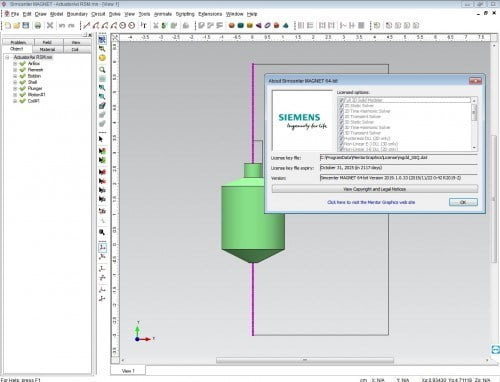Click the ruler origin corner icon
The image size is (500, 382).
115,37
